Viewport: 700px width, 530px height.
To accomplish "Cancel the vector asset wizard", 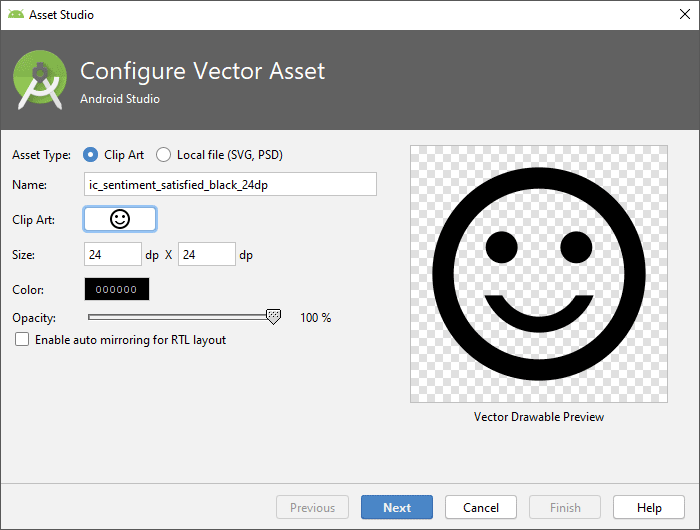I will [480, 507].
